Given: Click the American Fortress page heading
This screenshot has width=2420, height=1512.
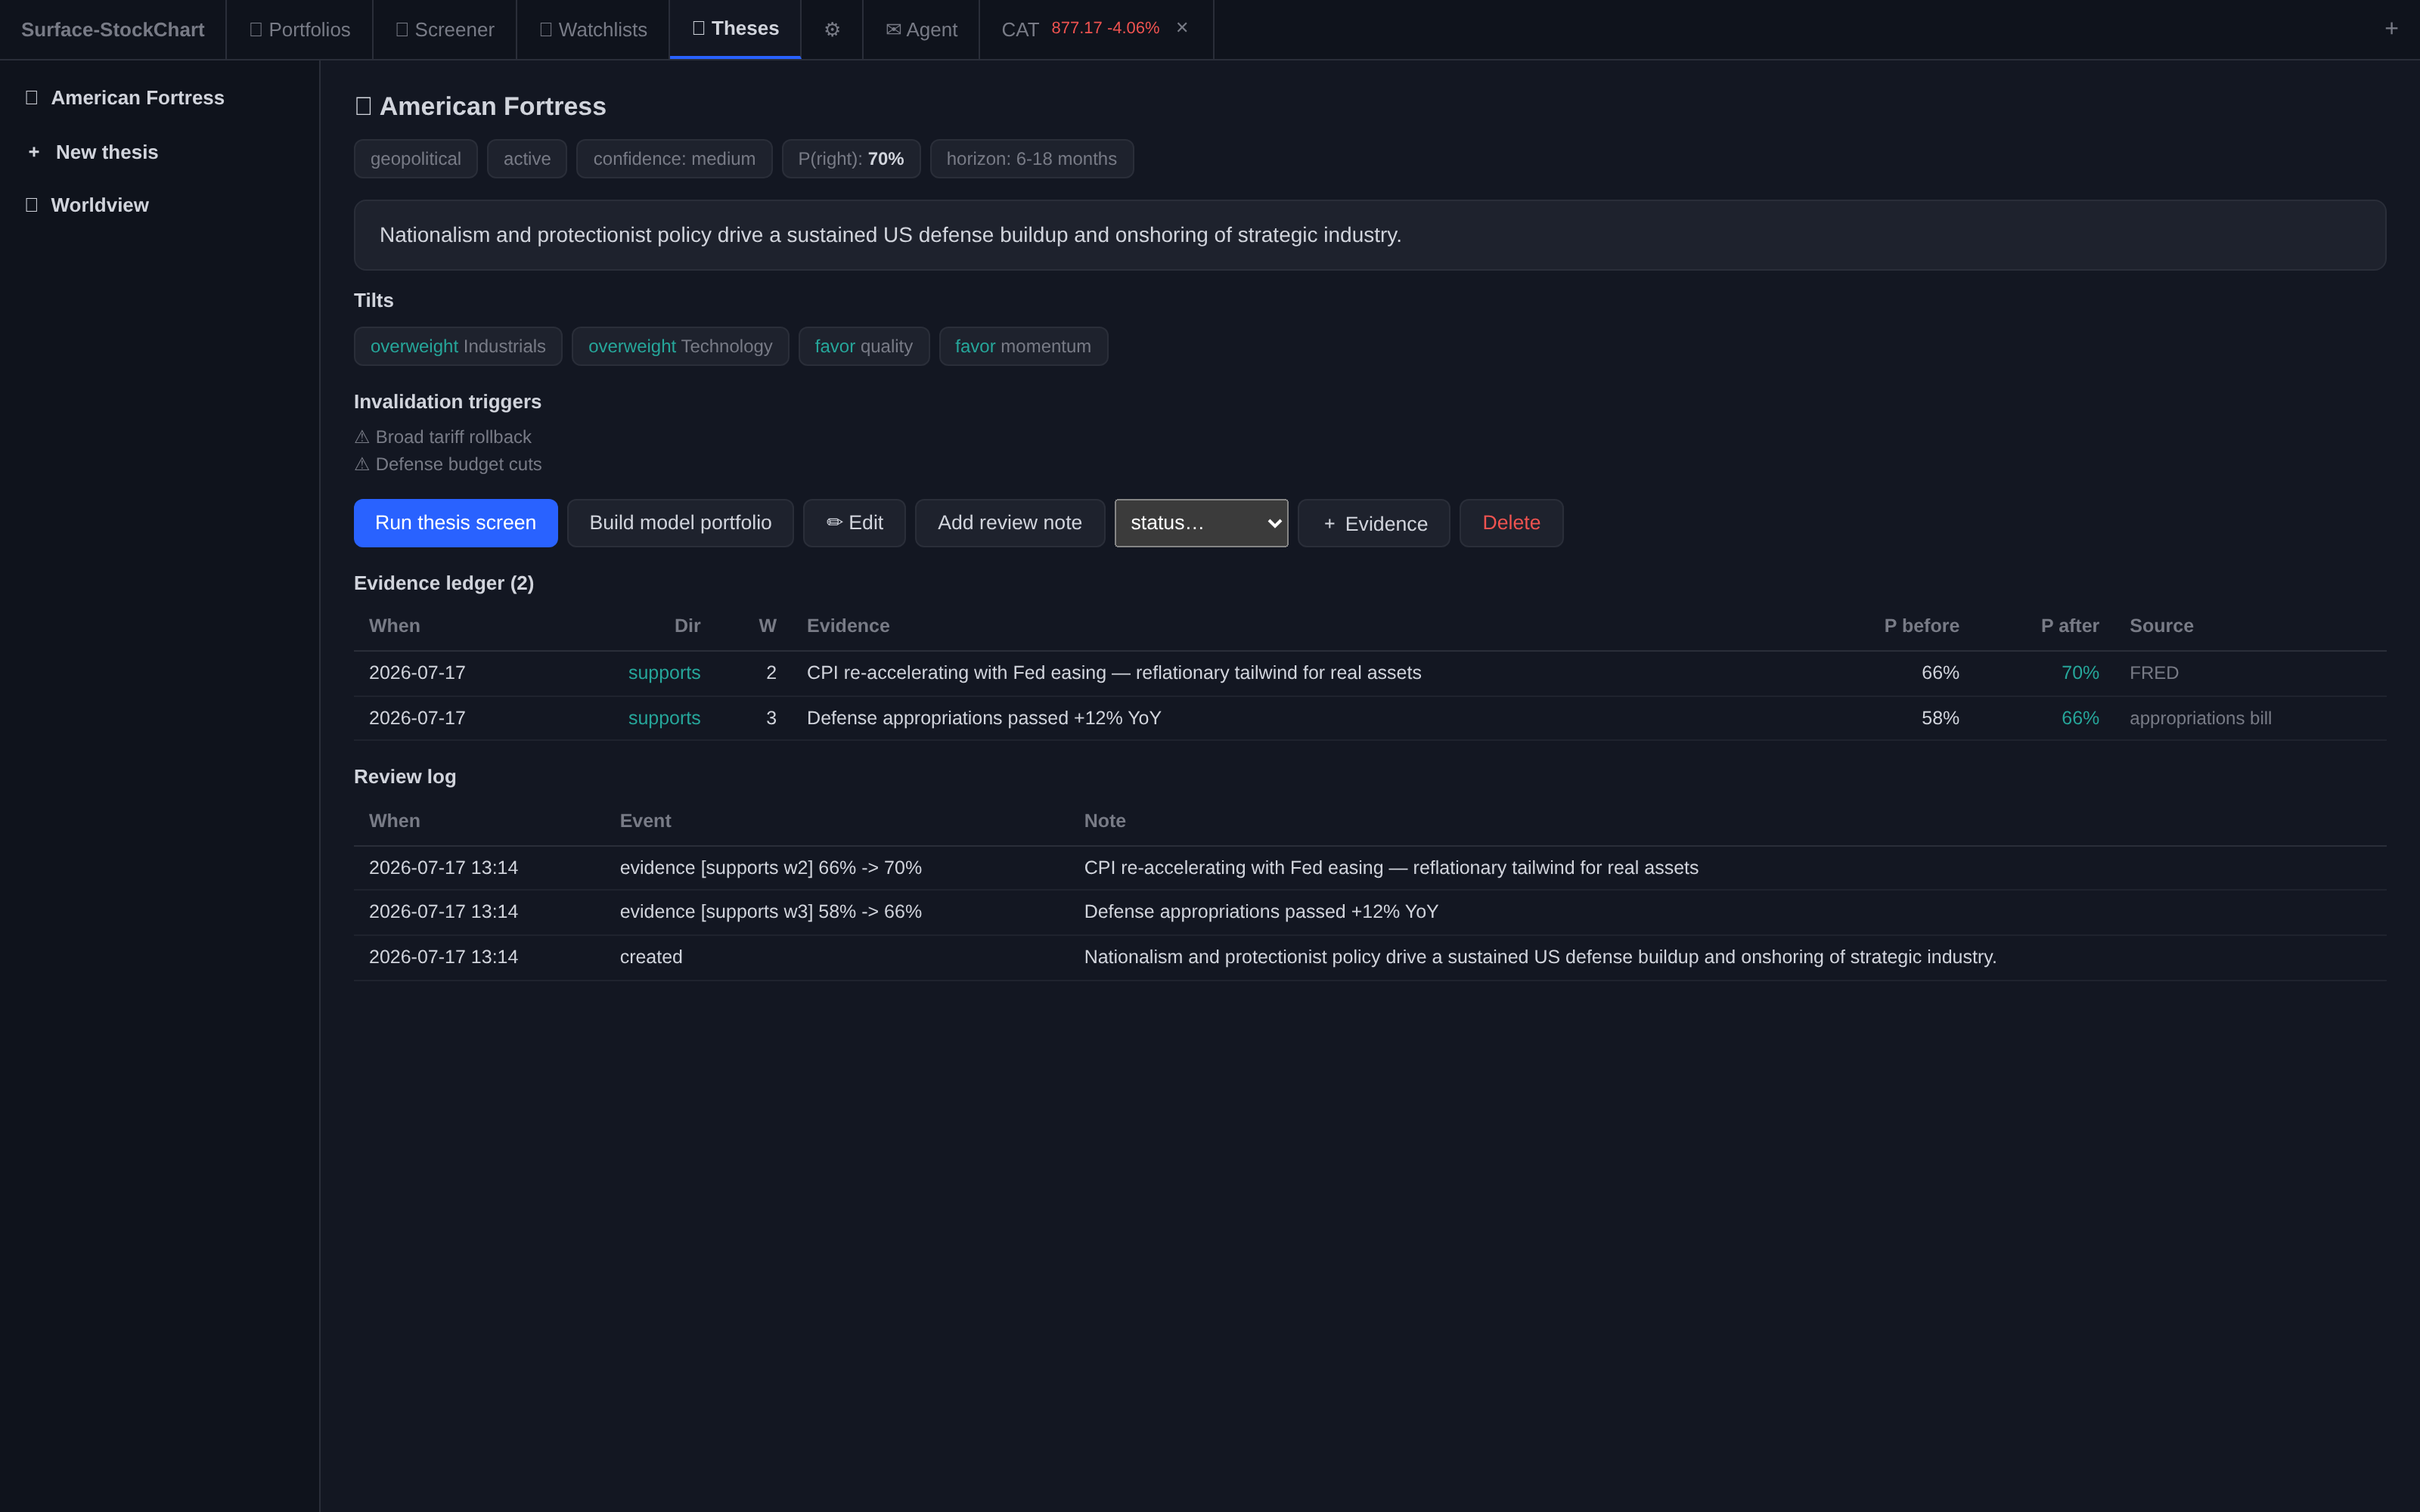Looking at the screenshot, I should tap(481, 106).
